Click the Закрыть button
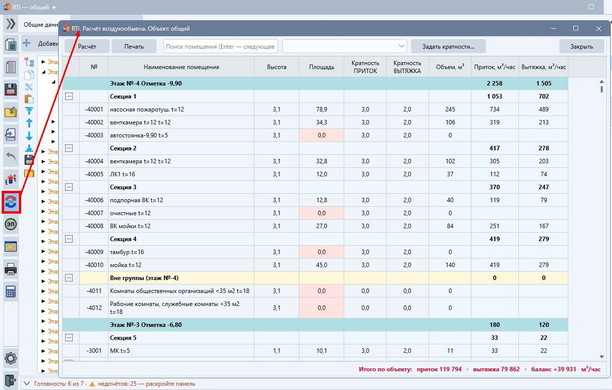Screen dimensions: 612x390 582,46
